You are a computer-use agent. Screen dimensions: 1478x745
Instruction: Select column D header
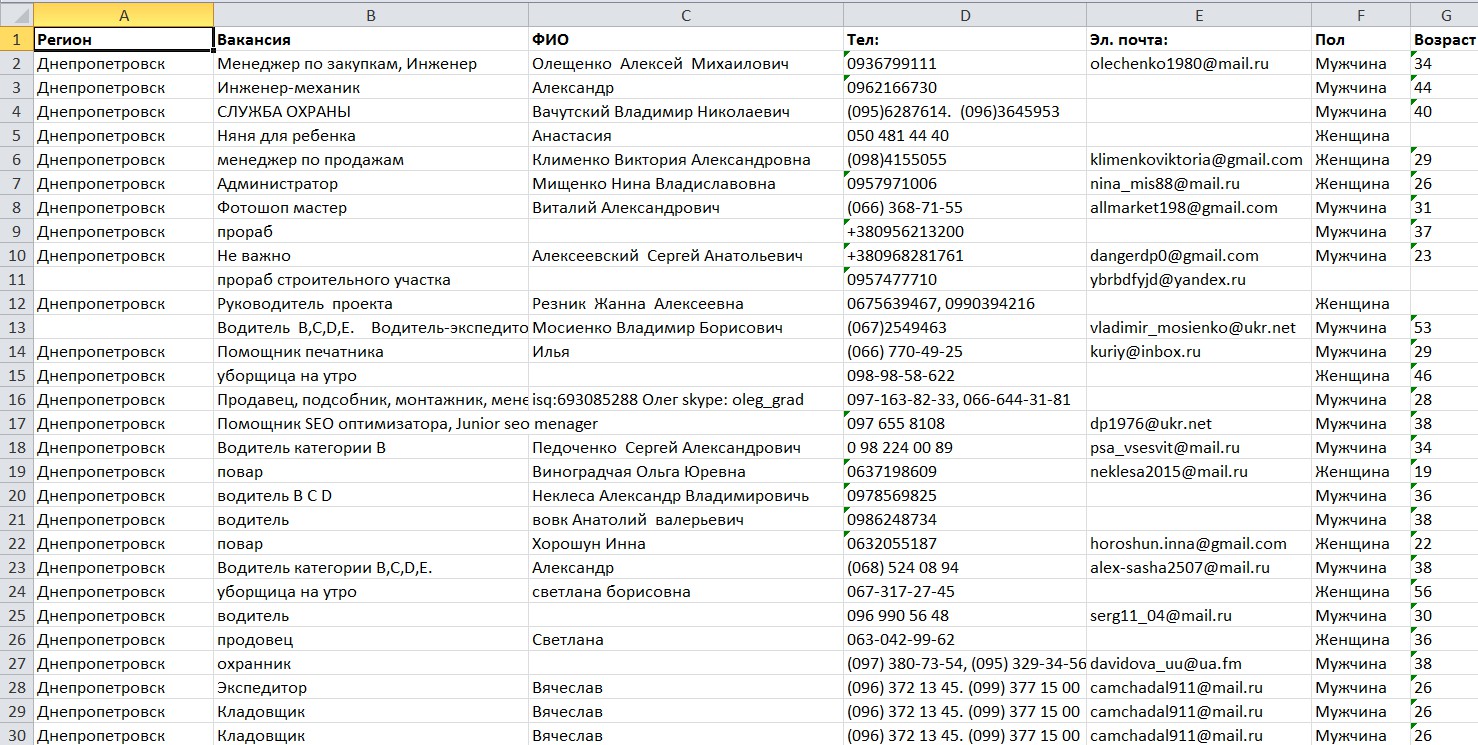[x=964, y=15]
